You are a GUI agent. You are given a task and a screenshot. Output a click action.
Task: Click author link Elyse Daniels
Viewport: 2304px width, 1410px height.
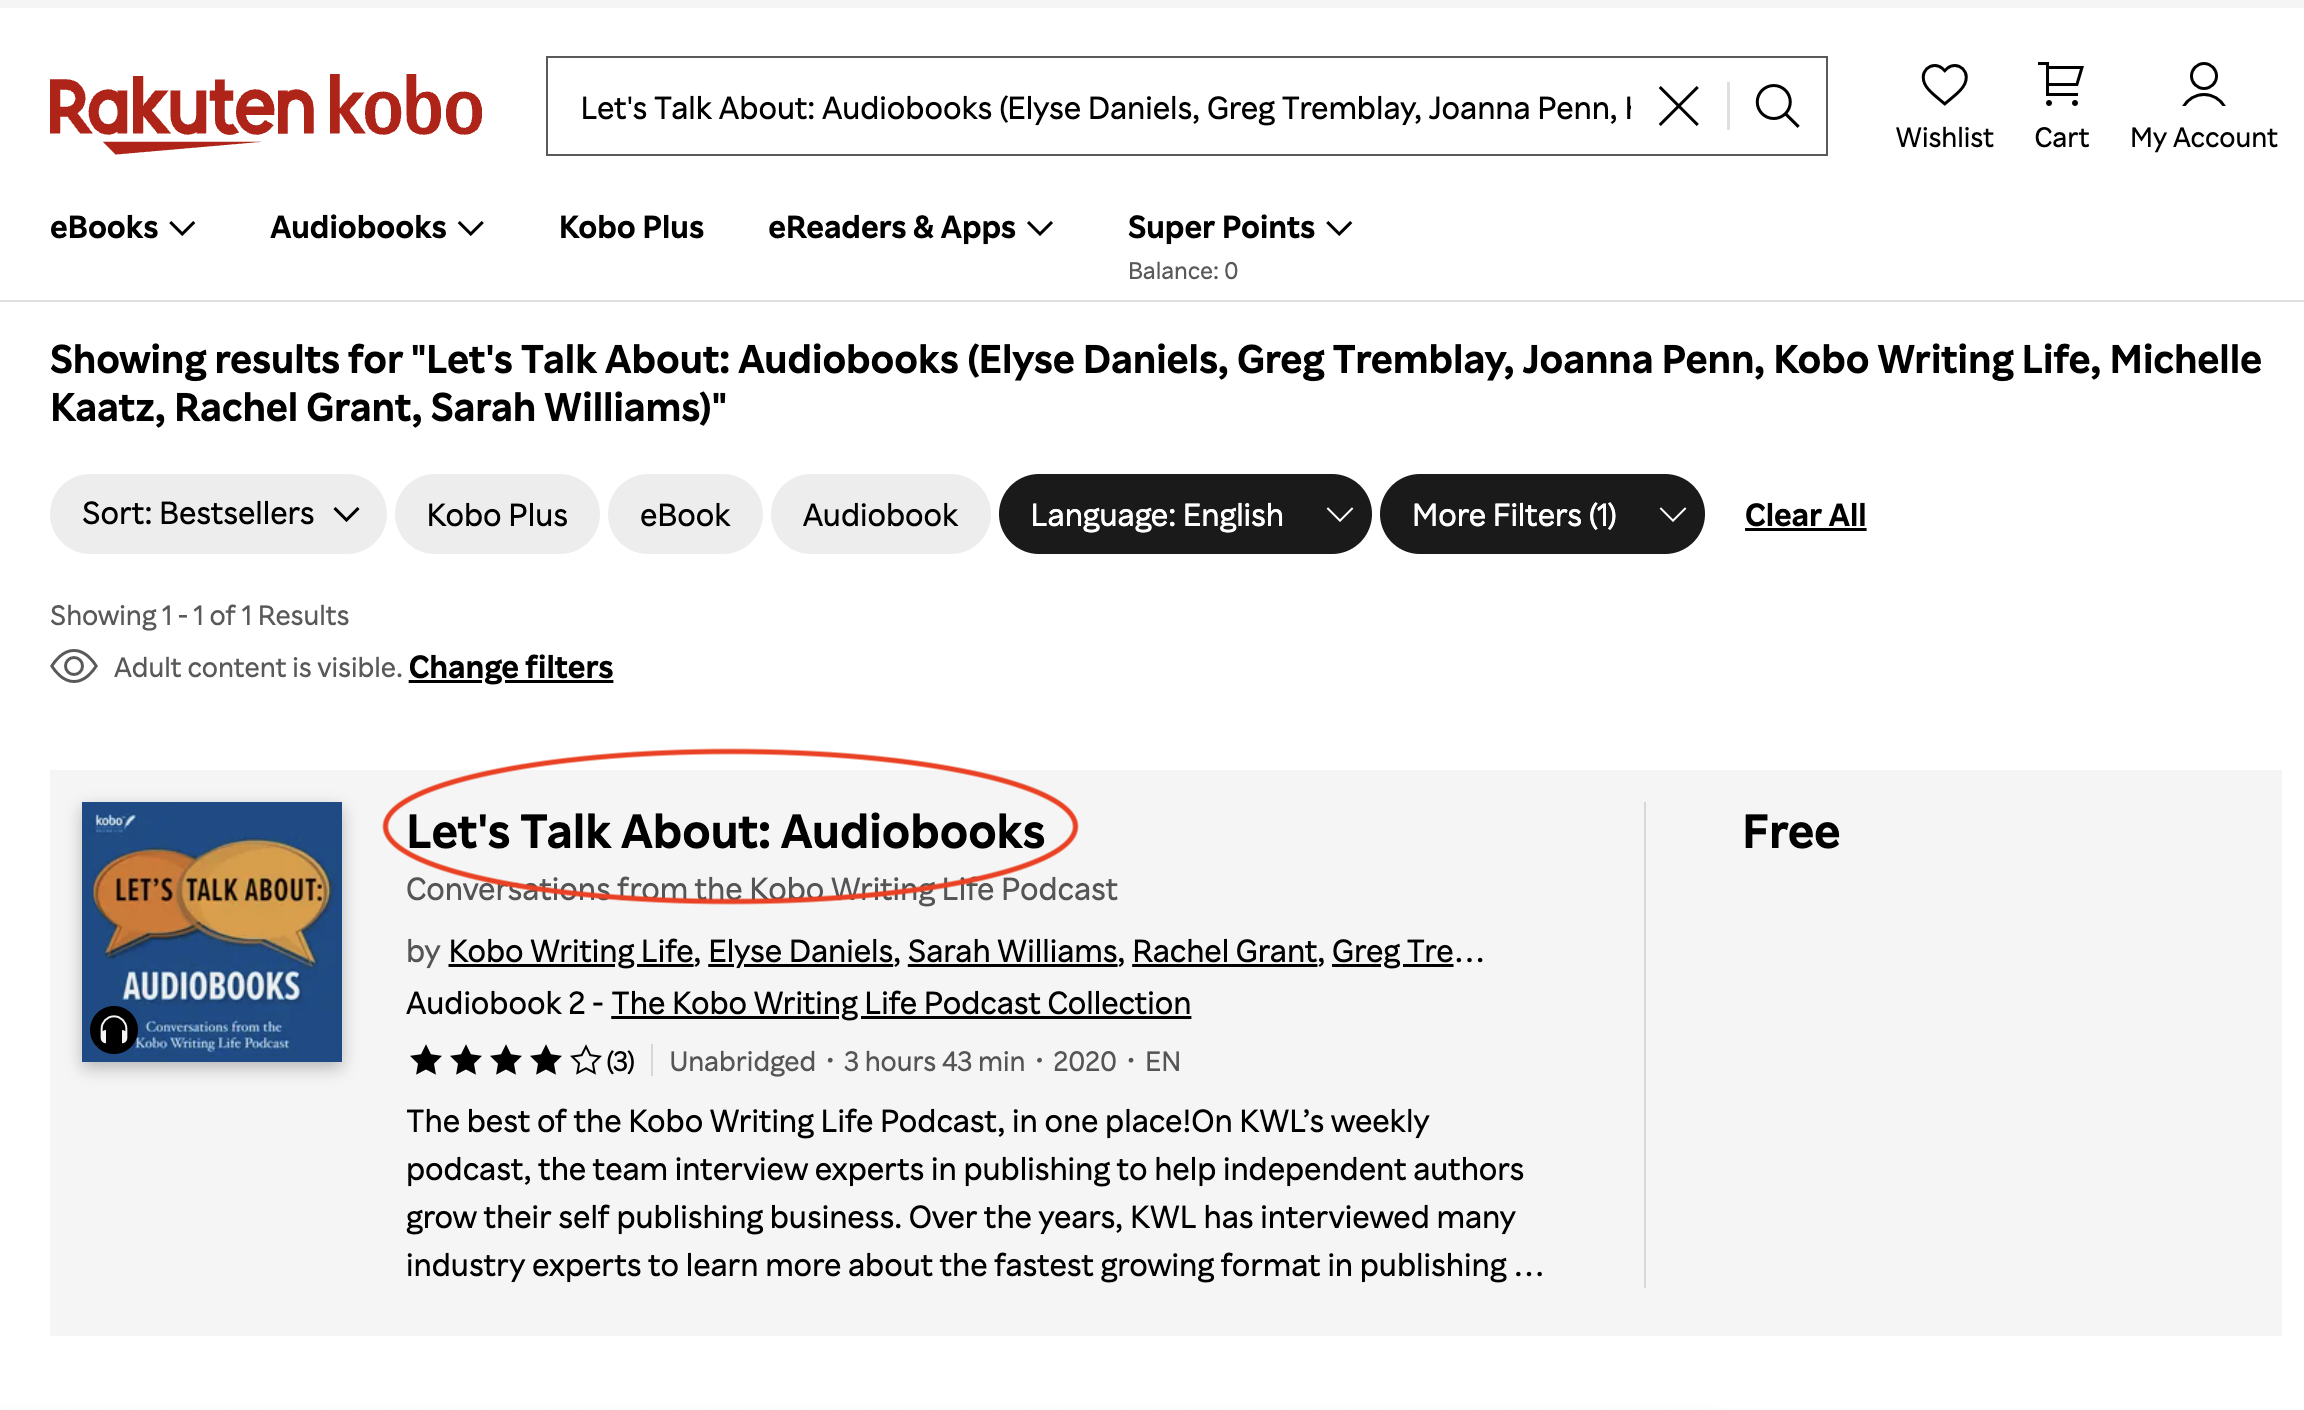pyautogui.click(x=801, y=951)
